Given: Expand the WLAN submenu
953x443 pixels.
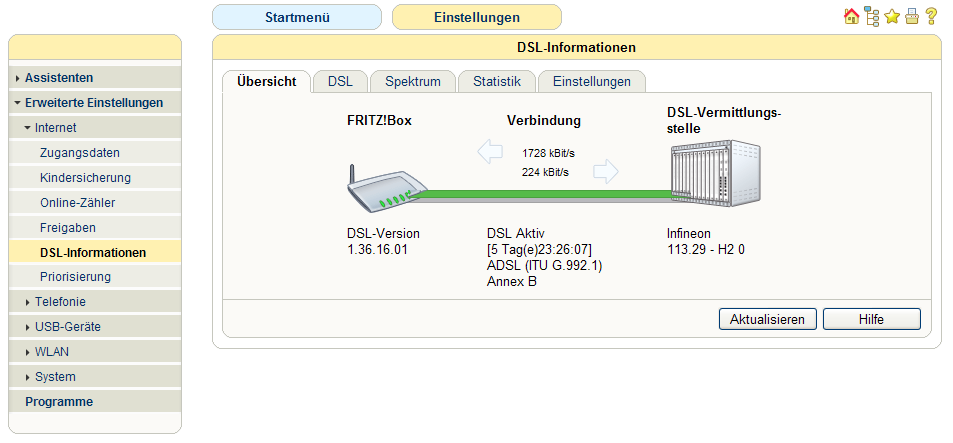Looking at the screenshot, I should point(51,351).
